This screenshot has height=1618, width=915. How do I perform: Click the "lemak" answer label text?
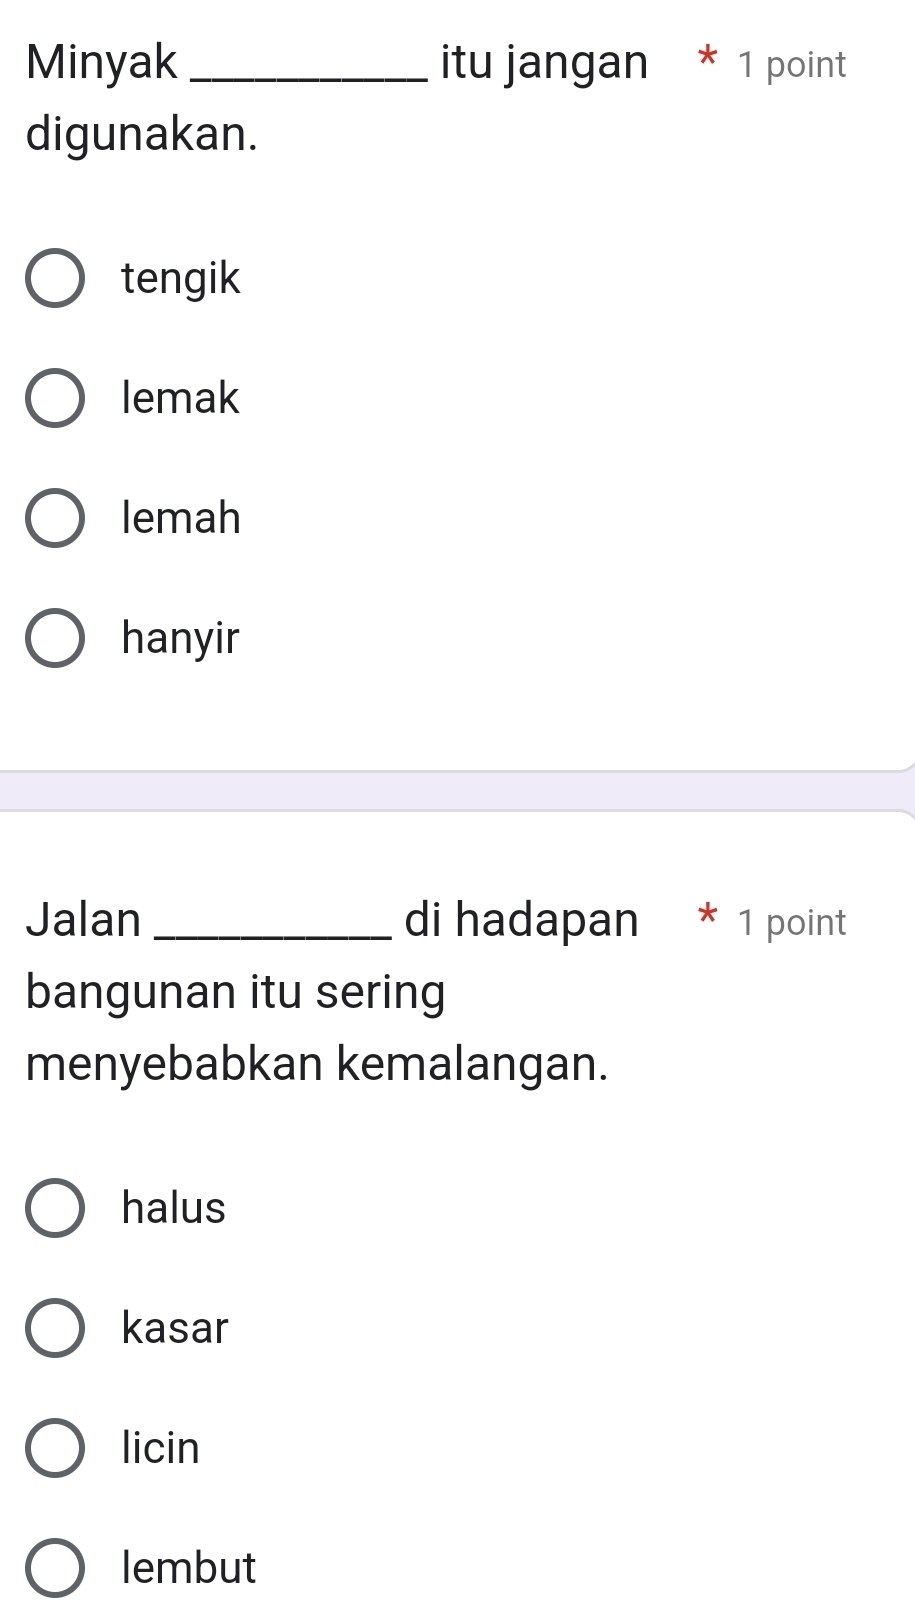click(x=180, y=398)
